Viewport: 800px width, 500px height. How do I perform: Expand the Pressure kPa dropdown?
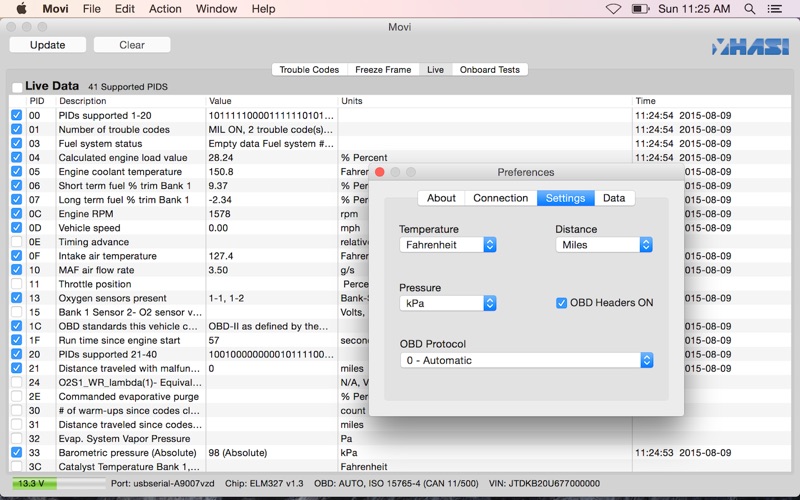tap(448, 303)
